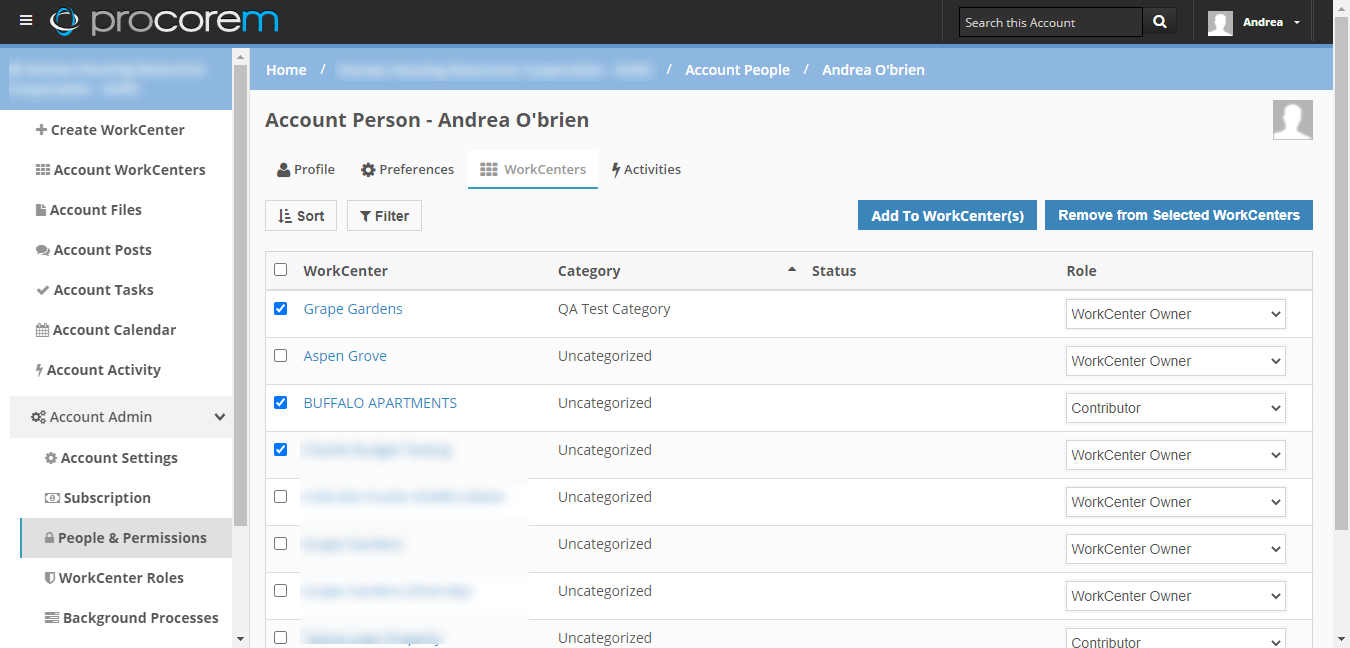Viewport: 1350px width, 648px height.
Task: Switch to the Preferences tab
Action: tap(407, 169)
